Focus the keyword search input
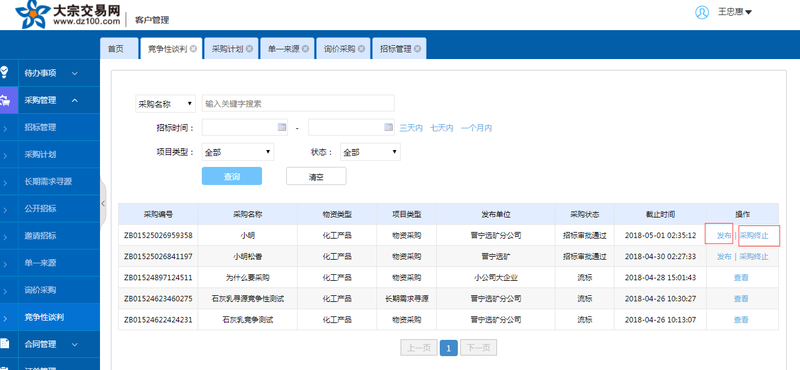The width and height of the screenshot is (800, 370). click(x=298, y=103)
